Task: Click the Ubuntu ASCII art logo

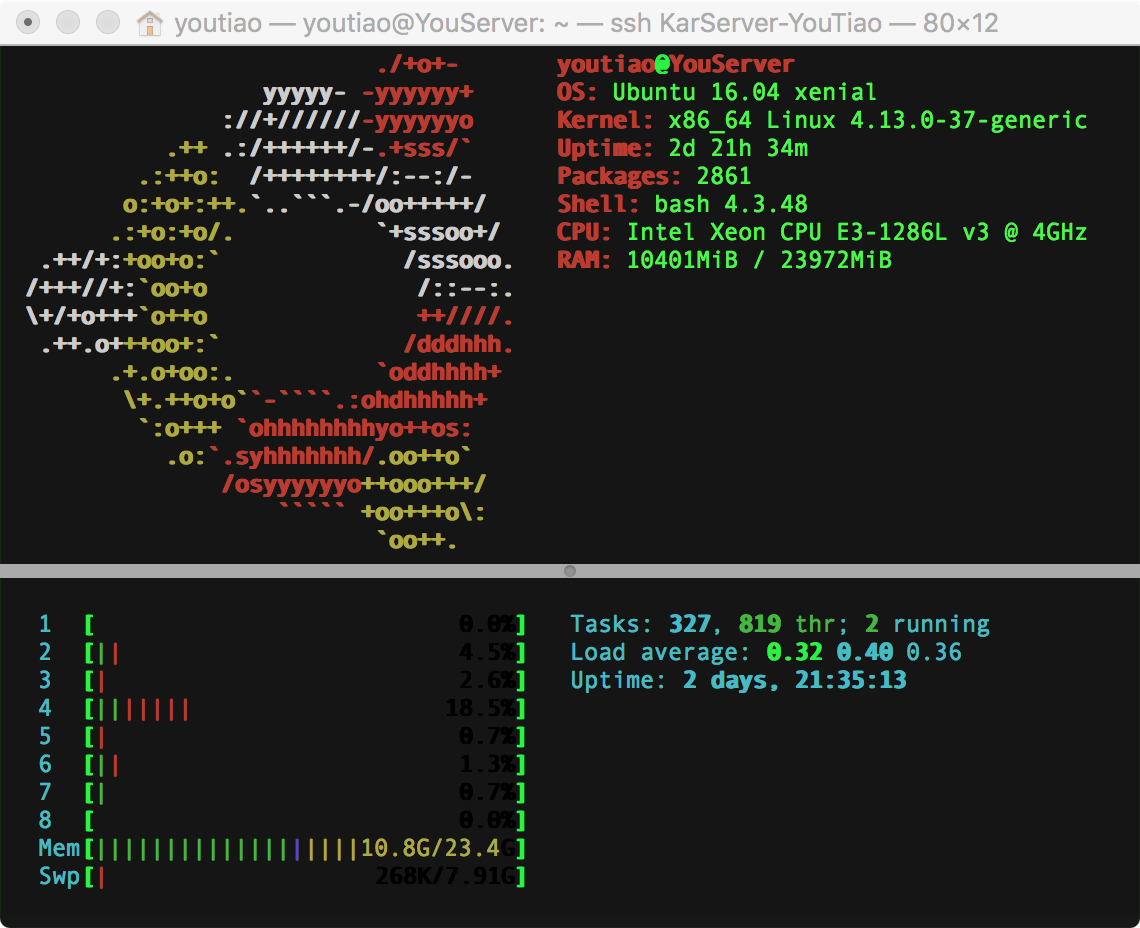Action: point(270,302)
